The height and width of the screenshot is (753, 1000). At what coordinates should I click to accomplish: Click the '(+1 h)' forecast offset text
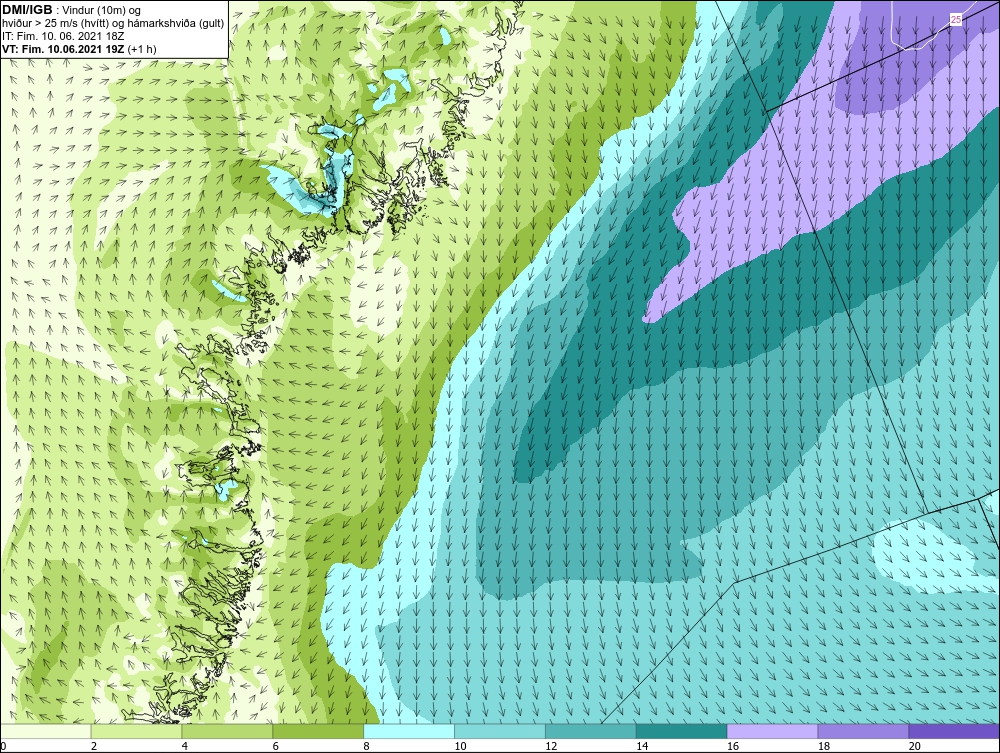(142, 49)
